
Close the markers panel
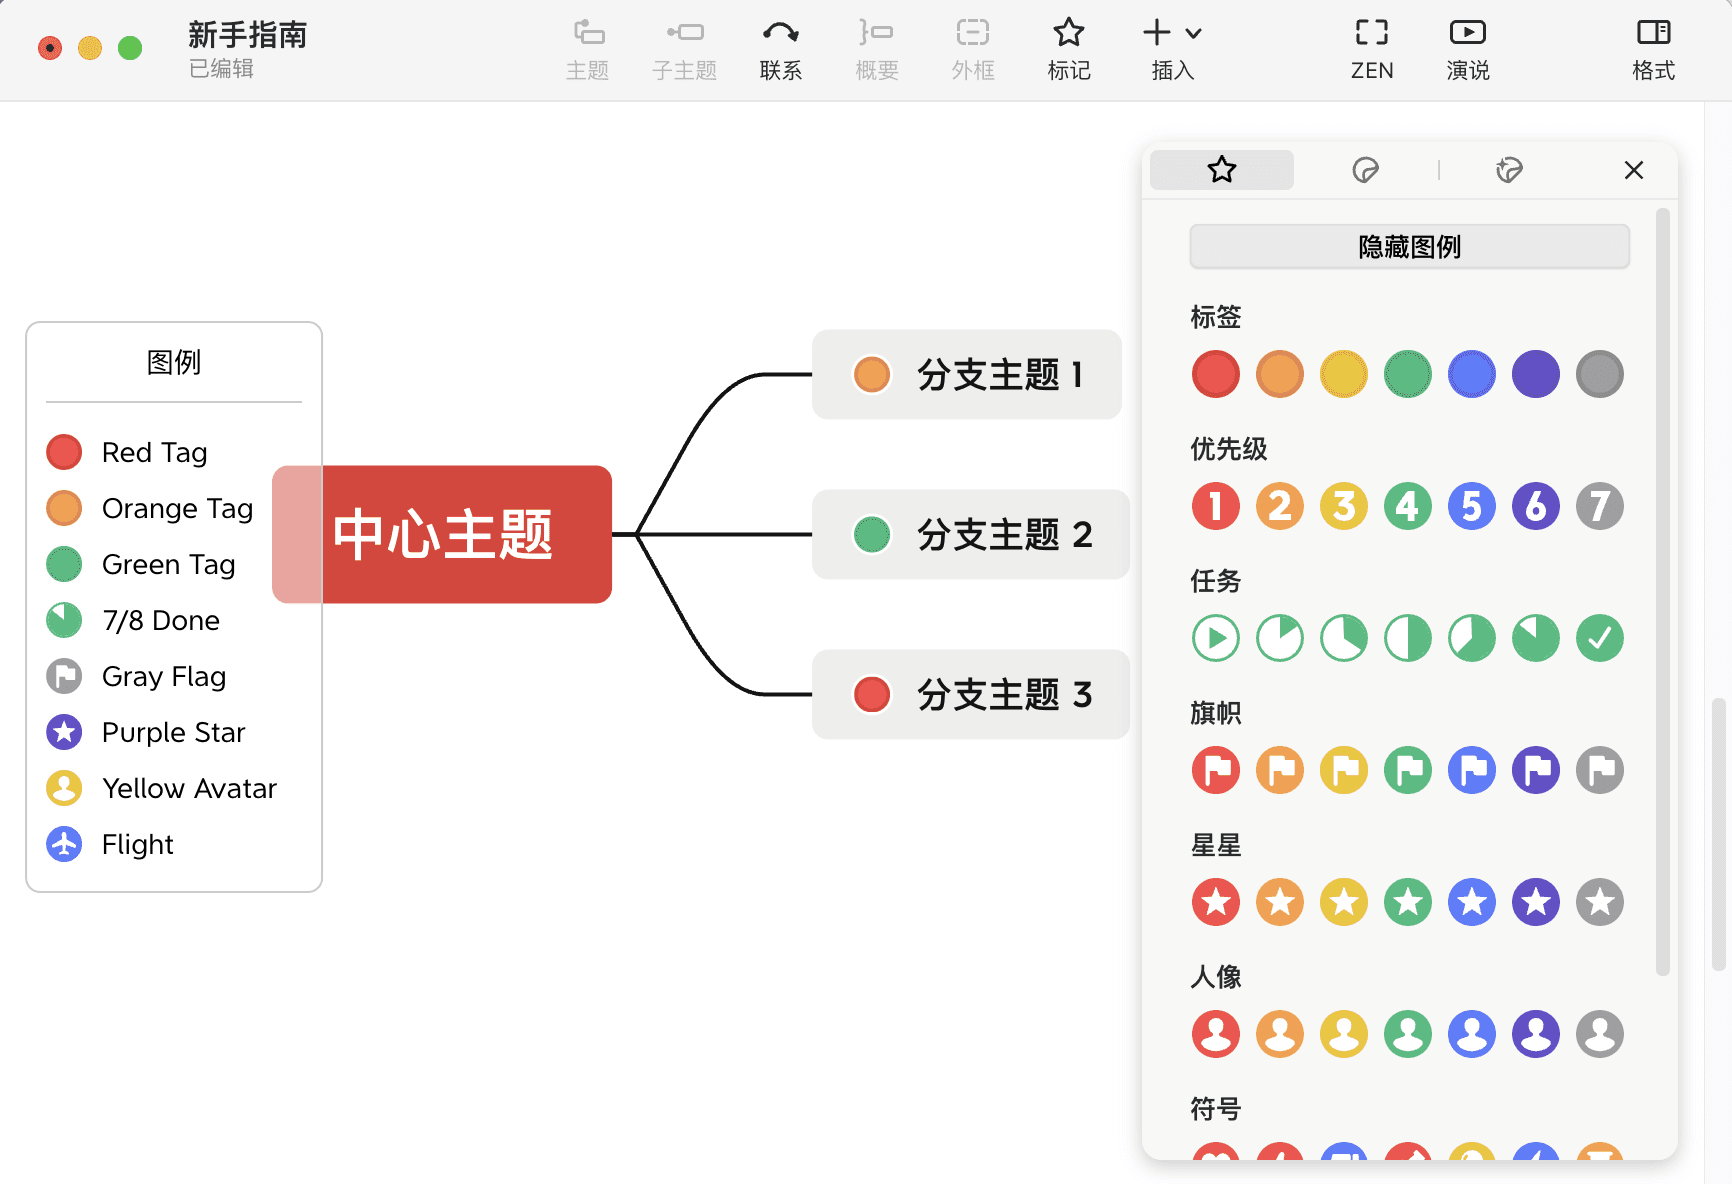pyautogui.click(x=1633, y=170)
